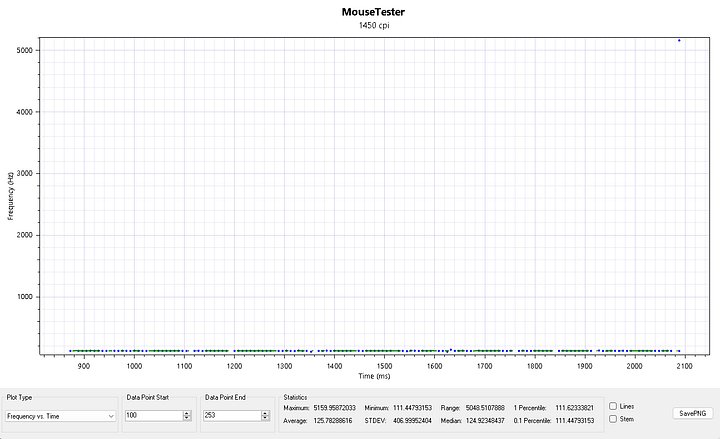Click the Statistics group label

pos(295,397)
